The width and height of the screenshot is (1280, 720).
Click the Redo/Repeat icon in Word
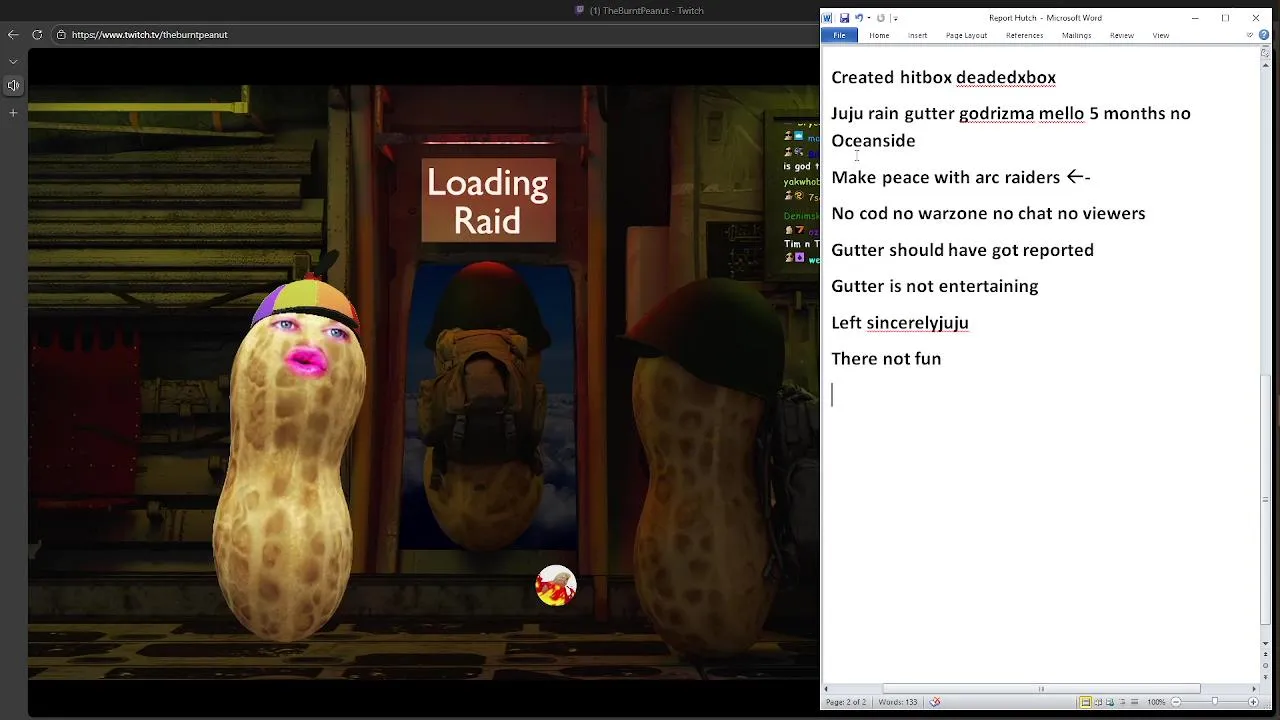click(x=881, y=18)
